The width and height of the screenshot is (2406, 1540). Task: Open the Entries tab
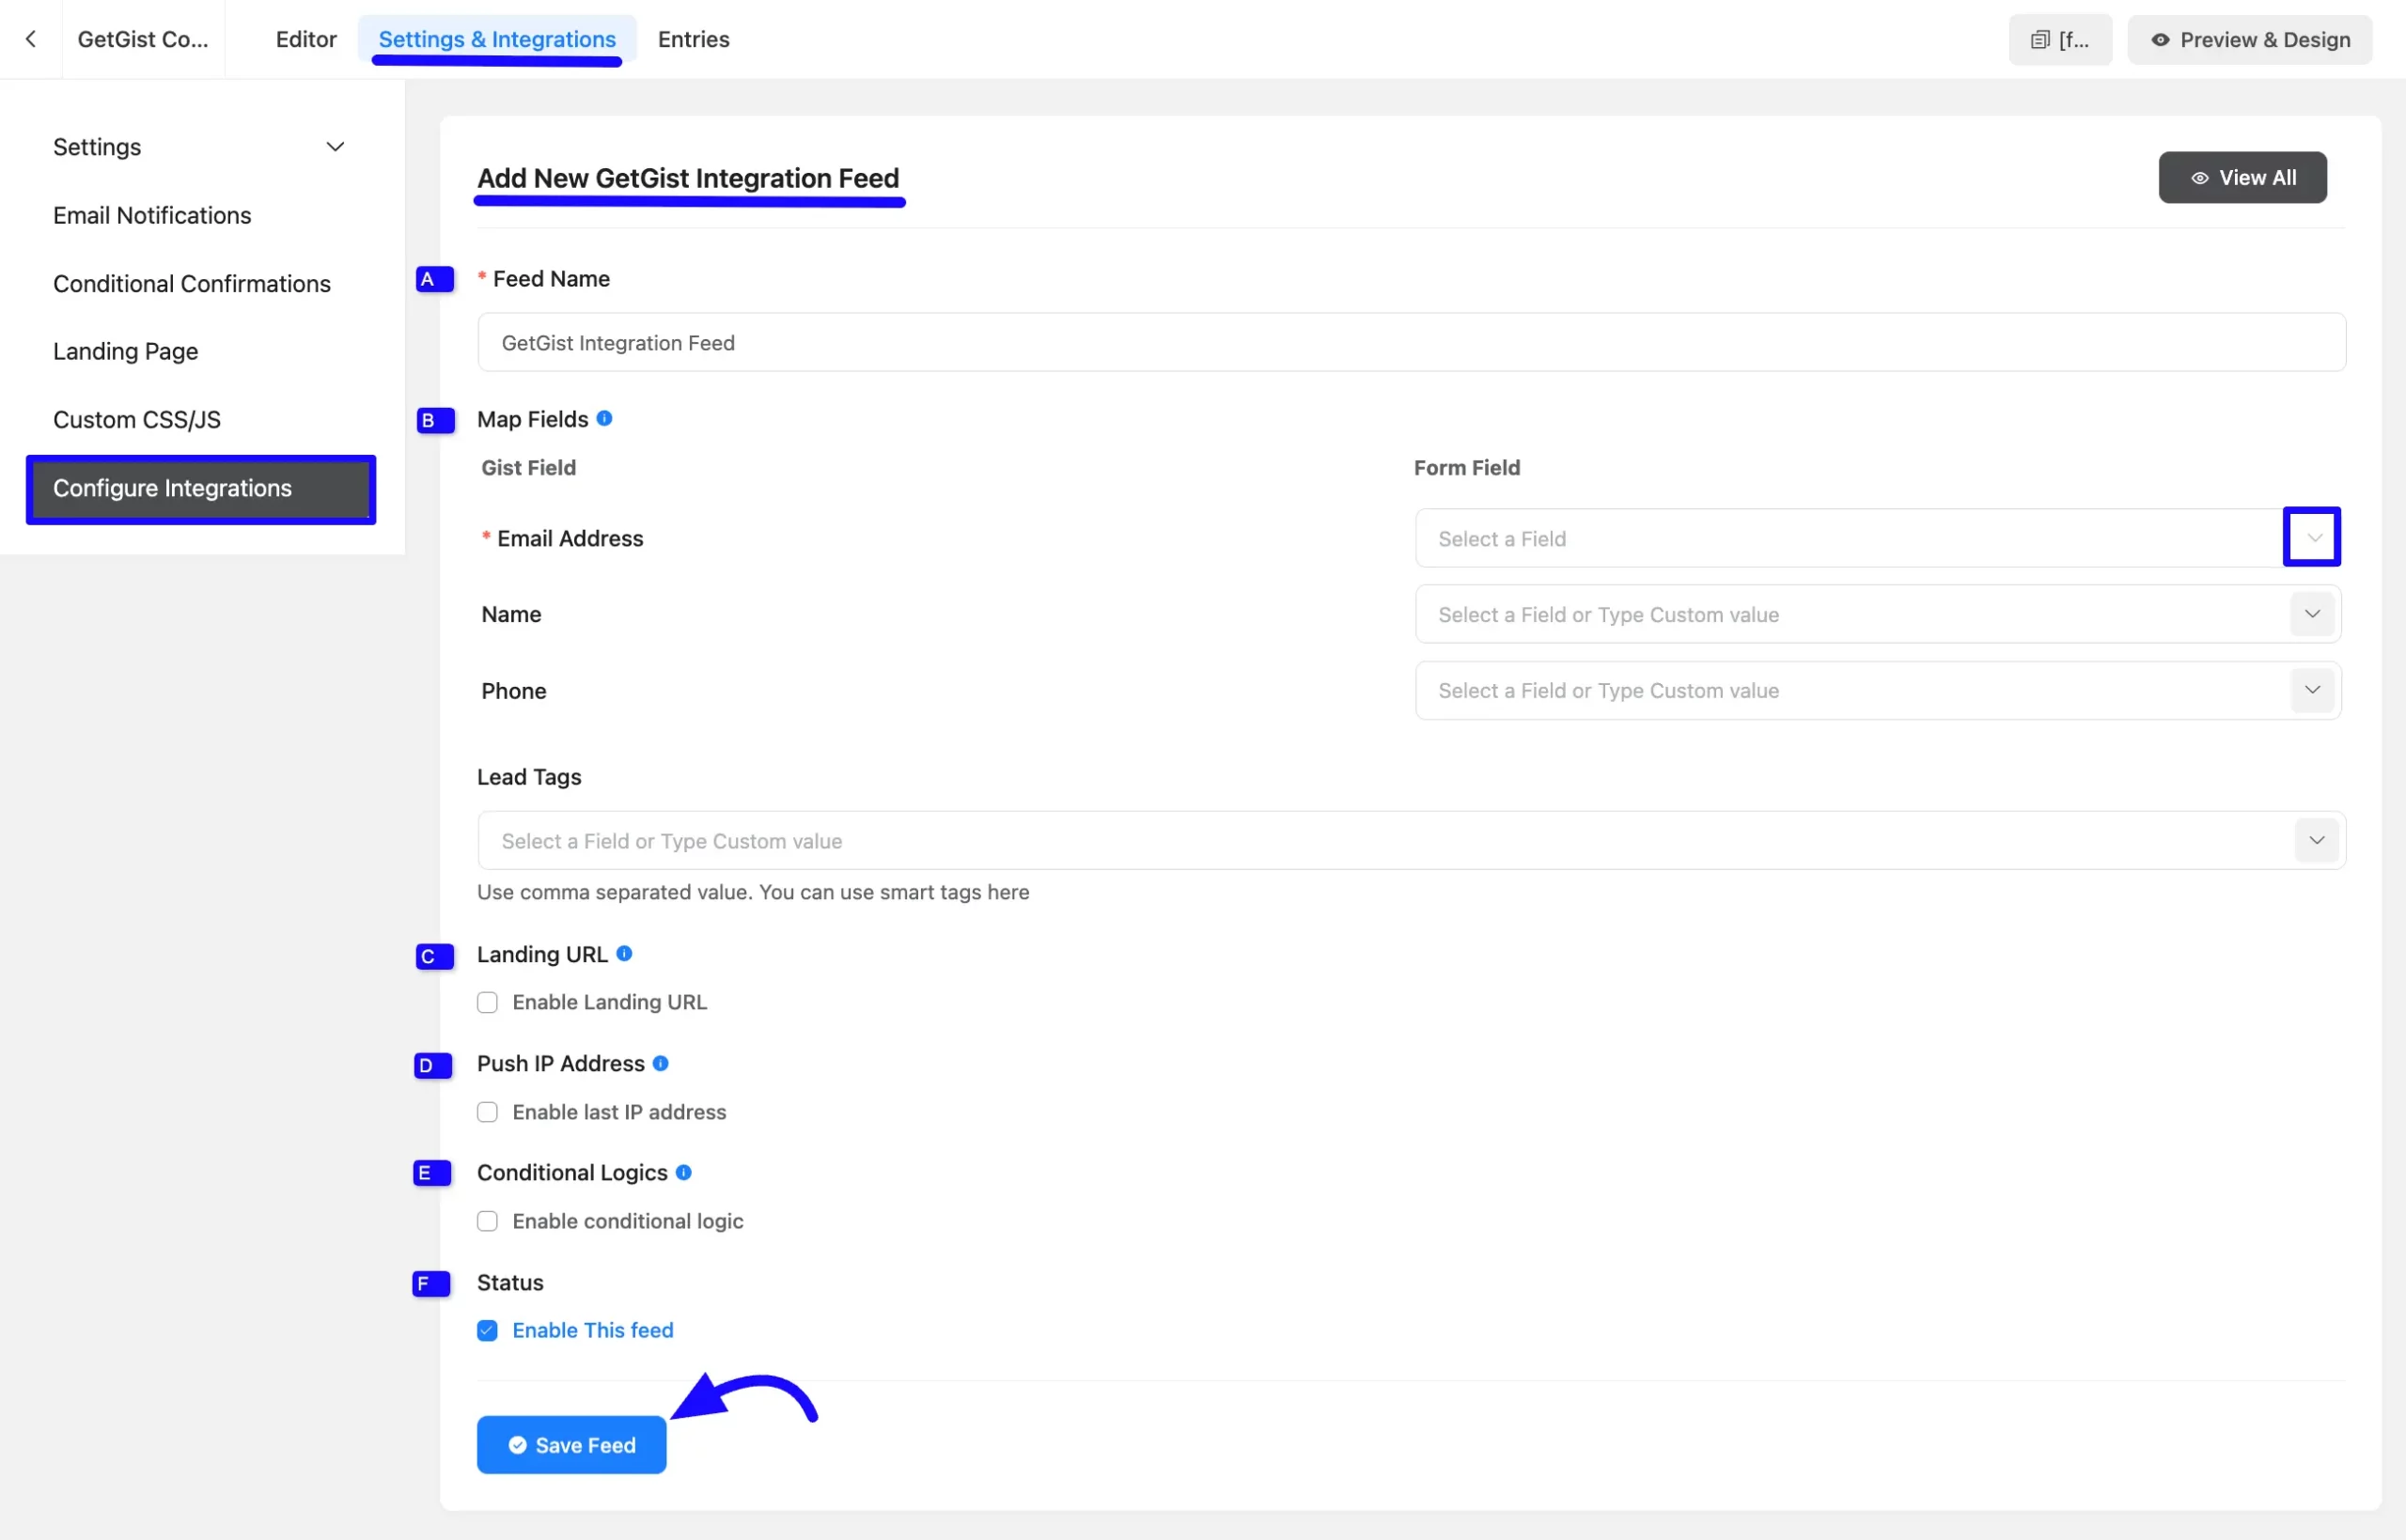point(693,39)
